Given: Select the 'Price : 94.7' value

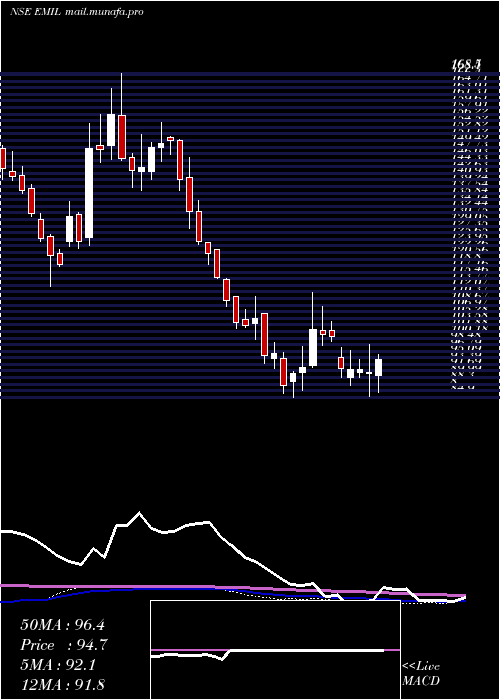Looking at the screenshot, I should [64, 645].
